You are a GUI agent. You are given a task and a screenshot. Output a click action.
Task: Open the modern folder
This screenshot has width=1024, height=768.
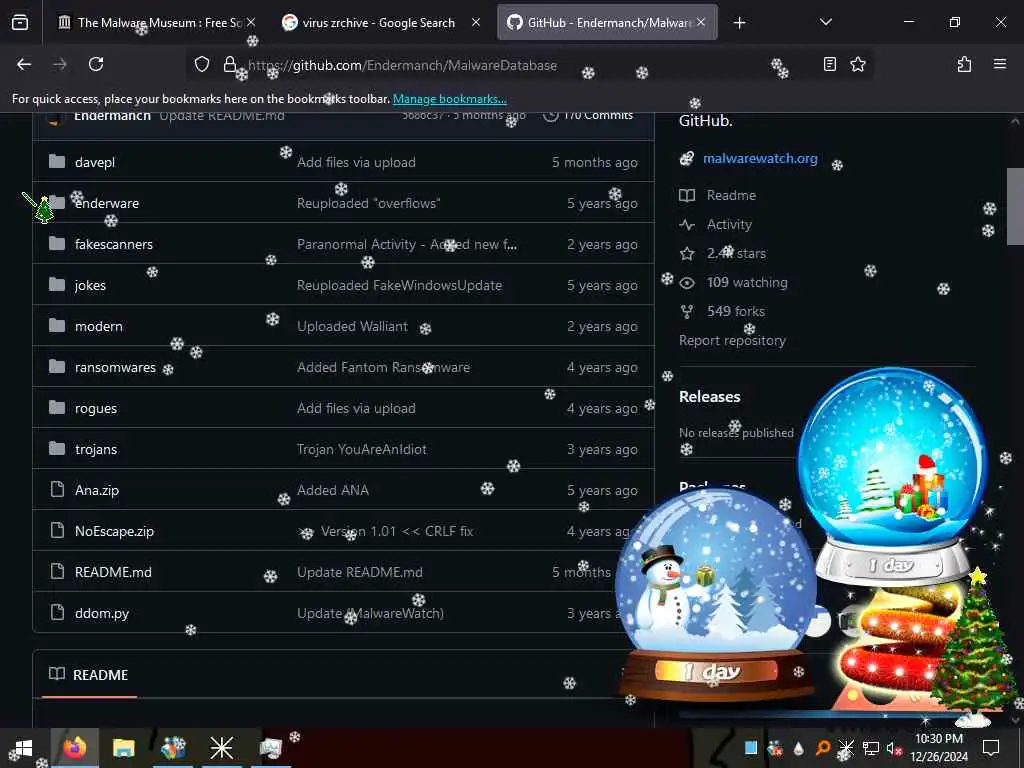coord(99,327)
